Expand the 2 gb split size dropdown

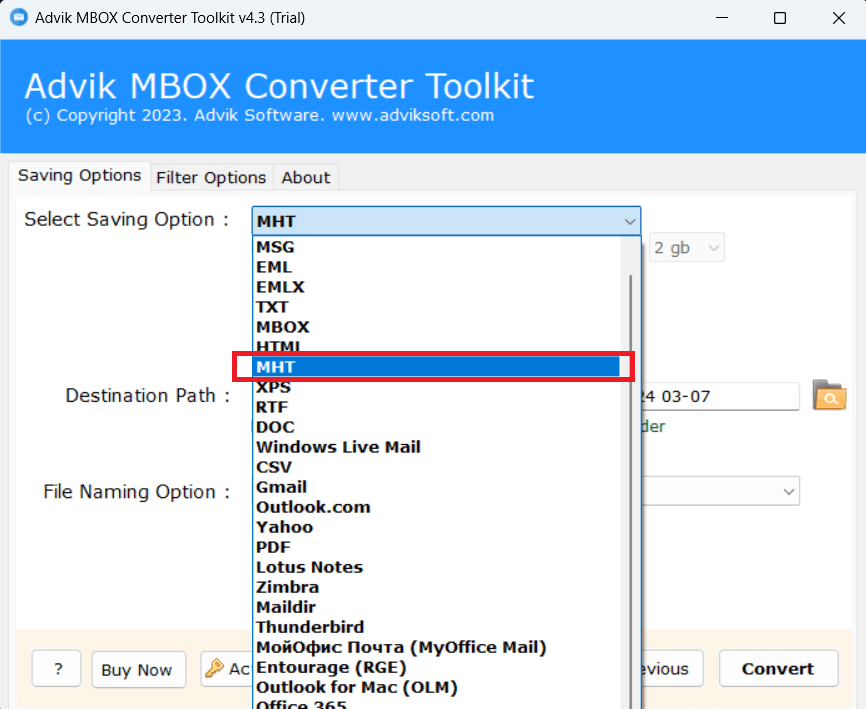687,248
